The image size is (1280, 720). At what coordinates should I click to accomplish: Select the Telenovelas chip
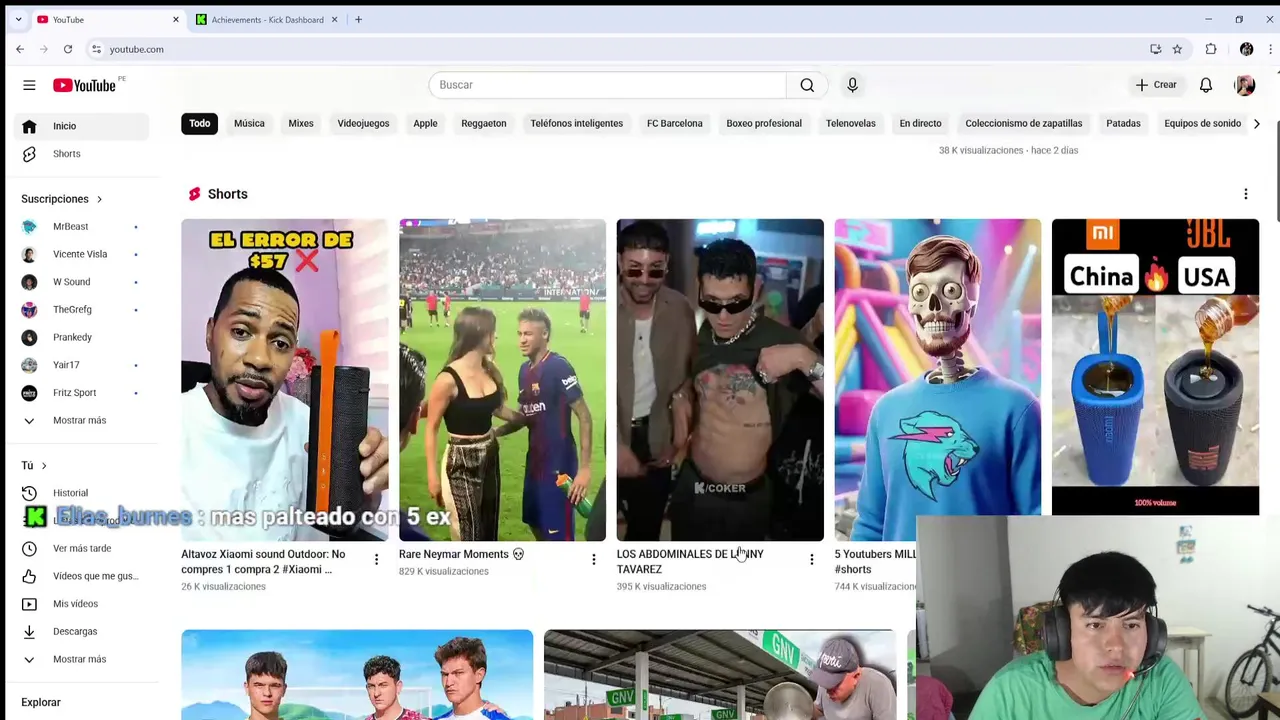(x=851, y=124)
